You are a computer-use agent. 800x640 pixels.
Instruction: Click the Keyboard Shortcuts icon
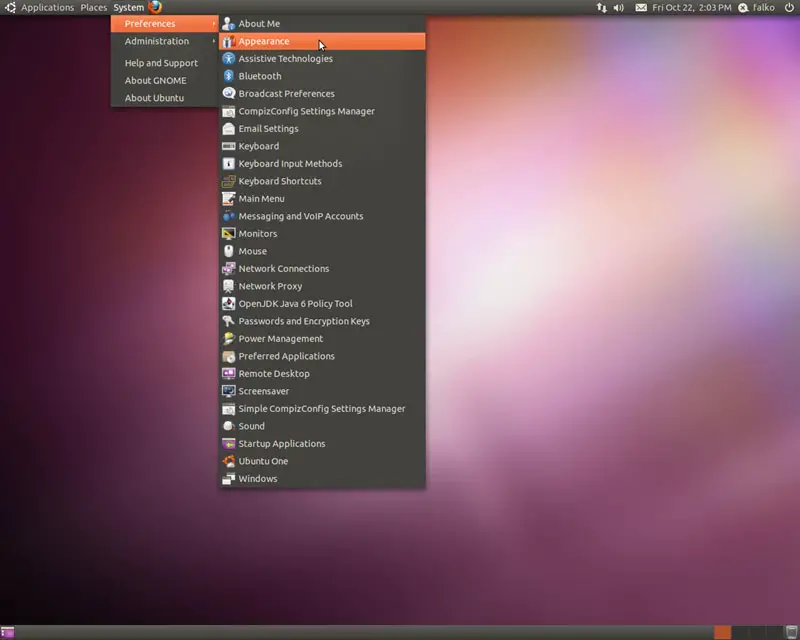[229, 181]
